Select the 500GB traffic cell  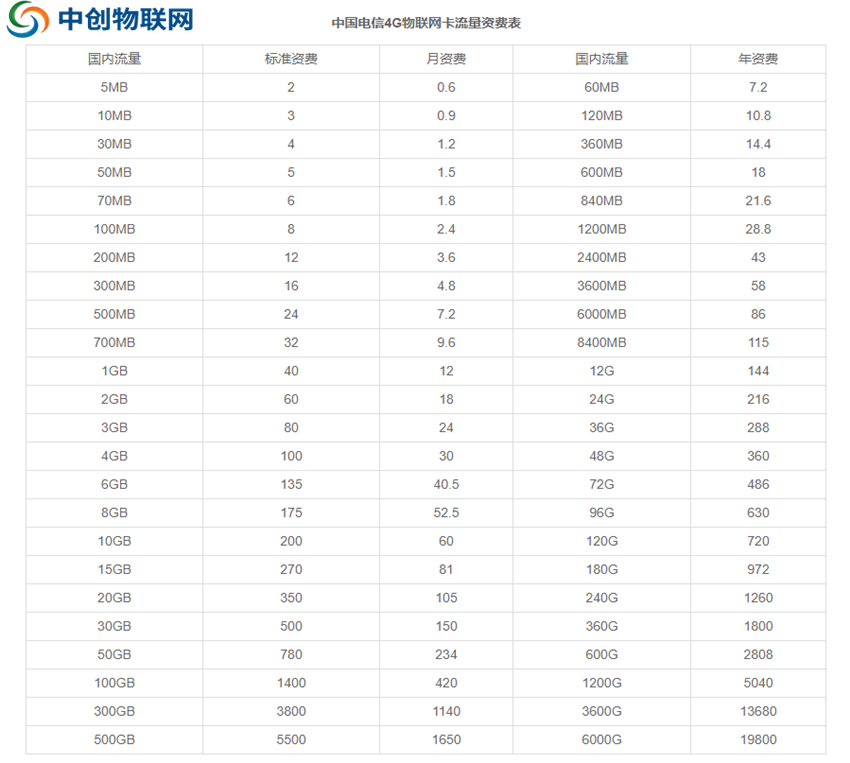pyautogui.click(x=114, y=740)
